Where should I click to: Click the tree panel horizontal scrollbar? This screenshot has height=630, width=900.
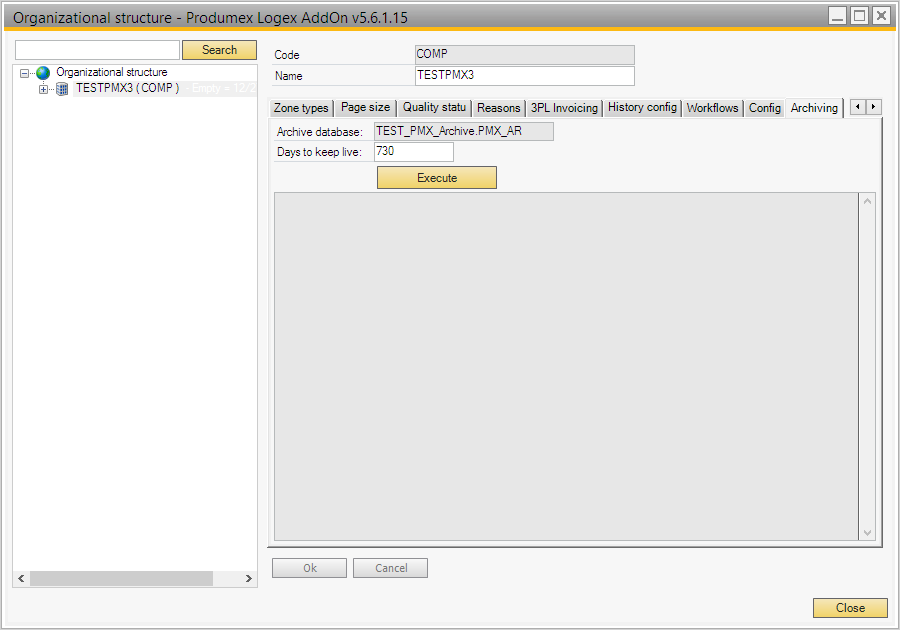(x=120, y=579)
